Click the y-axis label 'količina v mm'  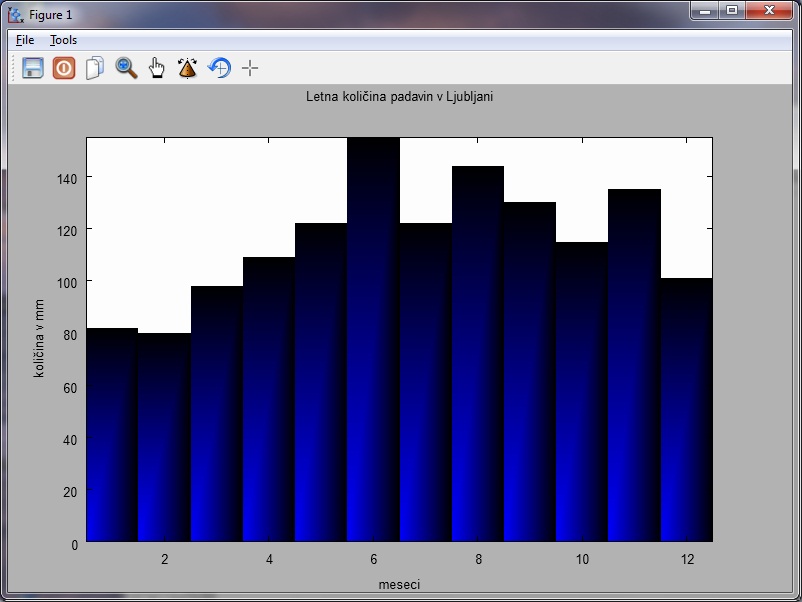pos(40,339)
